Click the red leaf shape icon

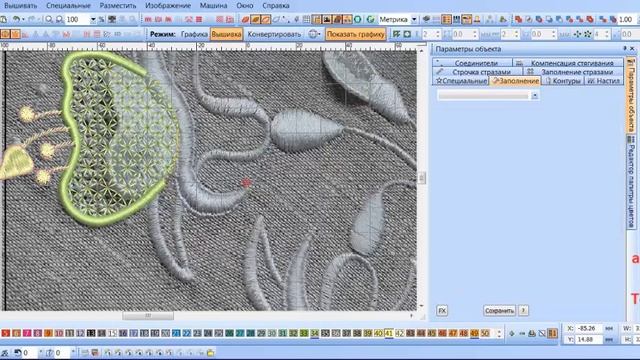pos(245,19)
